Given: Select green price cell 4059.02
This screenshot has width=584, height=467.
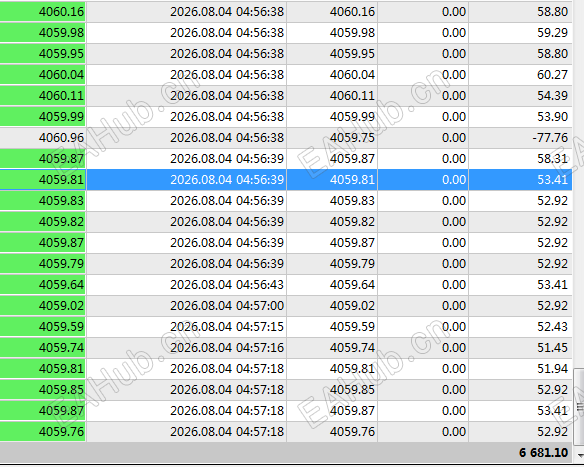Looking at the screenshot, I should [x=42, y=306].
